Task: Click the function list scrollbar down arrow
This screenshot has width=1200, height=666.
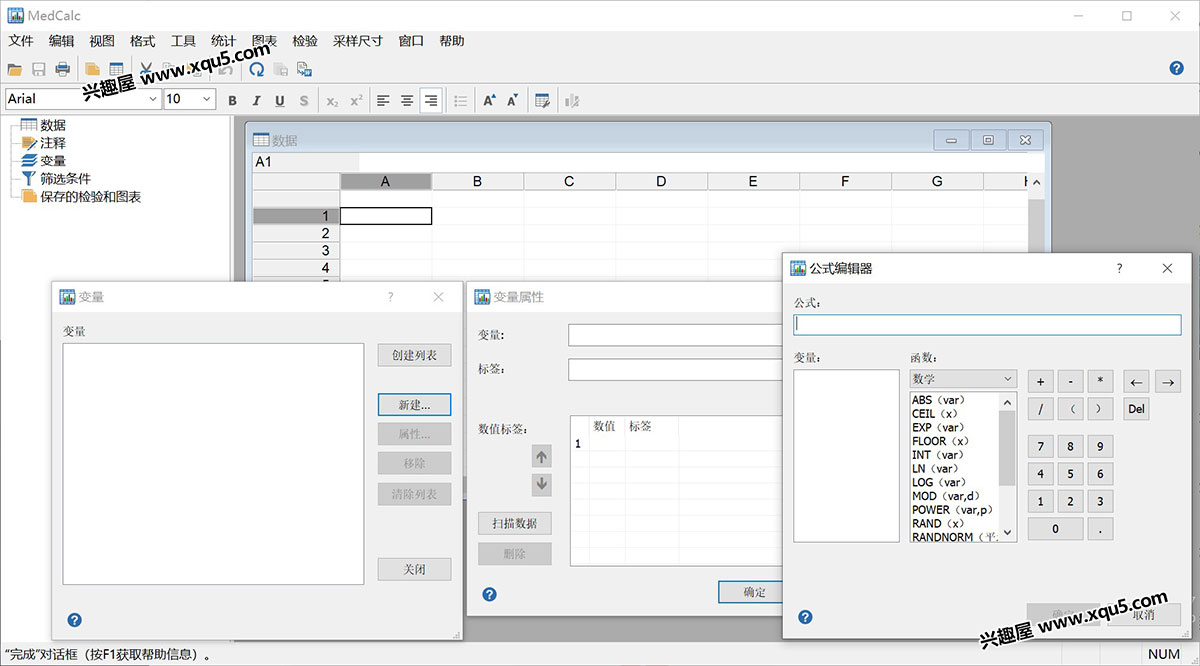Action: [x=1008, y=533]
